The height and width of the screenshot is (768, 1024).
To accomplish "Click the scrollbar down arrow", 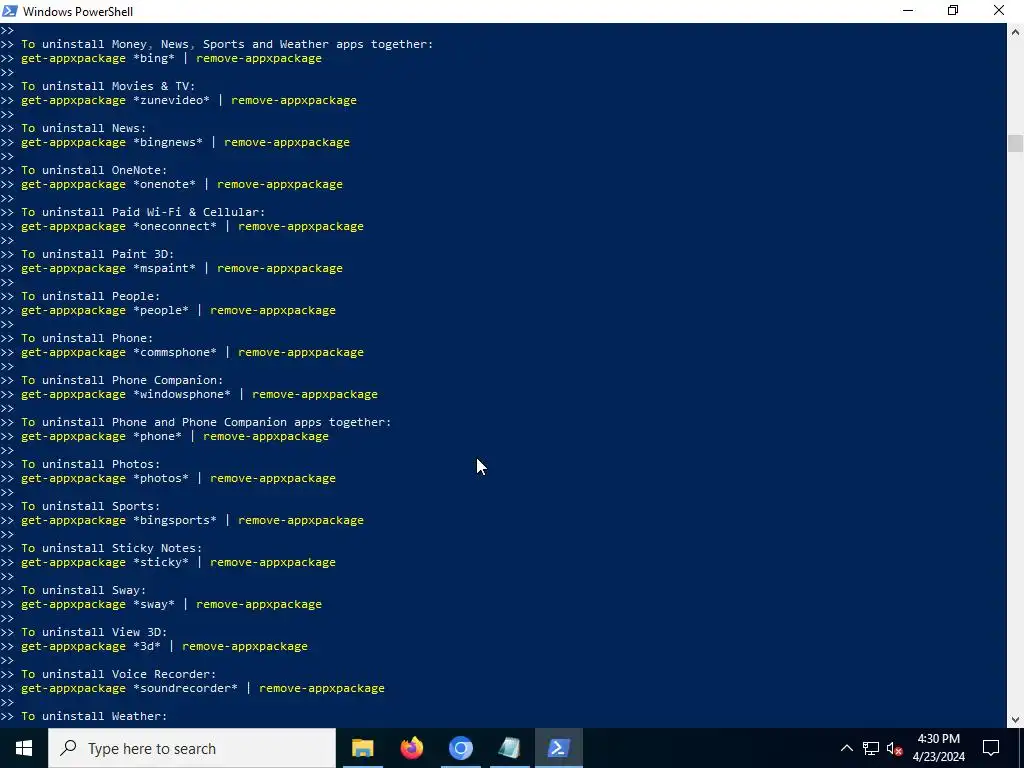I will [1015, 720].
